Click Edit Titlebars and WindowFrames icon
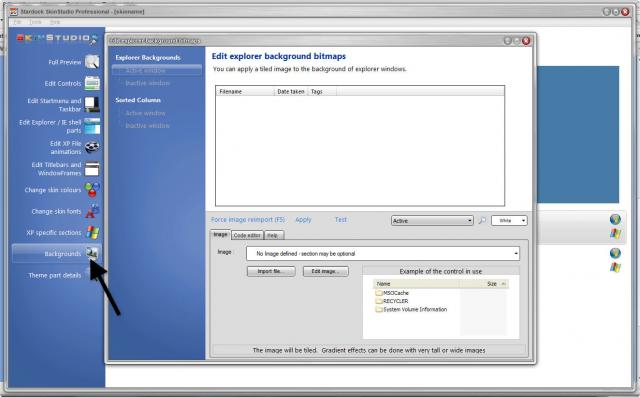Screen dimensions: 640x397 [x=92, y=169]
